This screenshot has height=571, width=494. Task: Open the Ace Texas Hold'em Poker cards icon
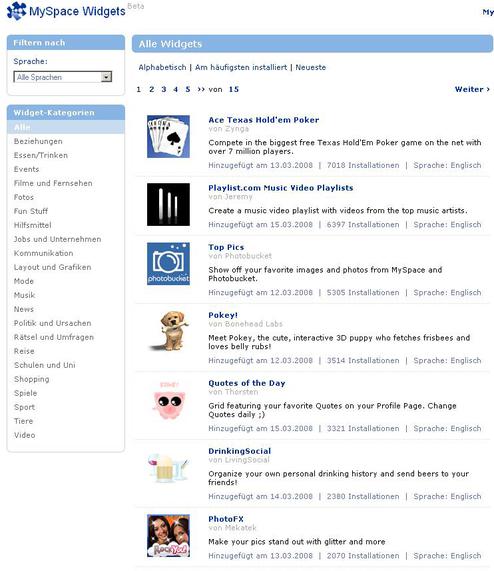click(x=168, y=137)
